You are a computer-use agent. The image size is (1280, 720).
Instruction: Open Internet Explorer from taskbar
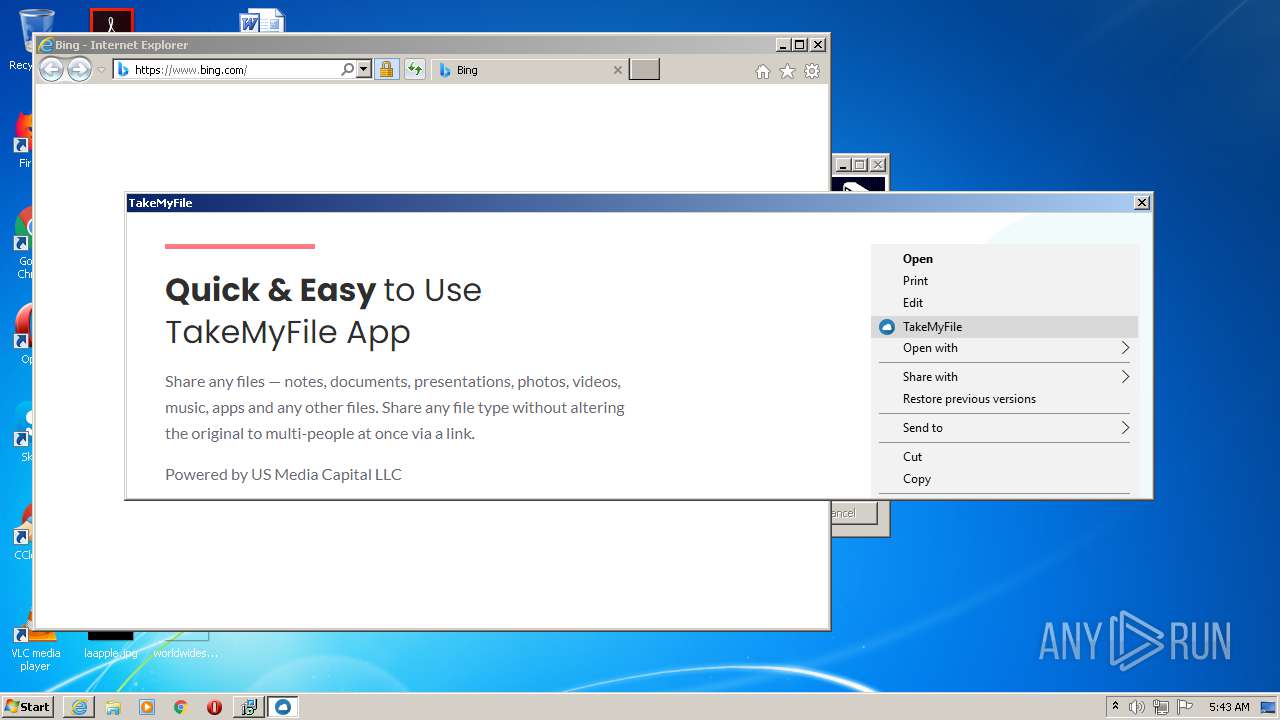79,707
